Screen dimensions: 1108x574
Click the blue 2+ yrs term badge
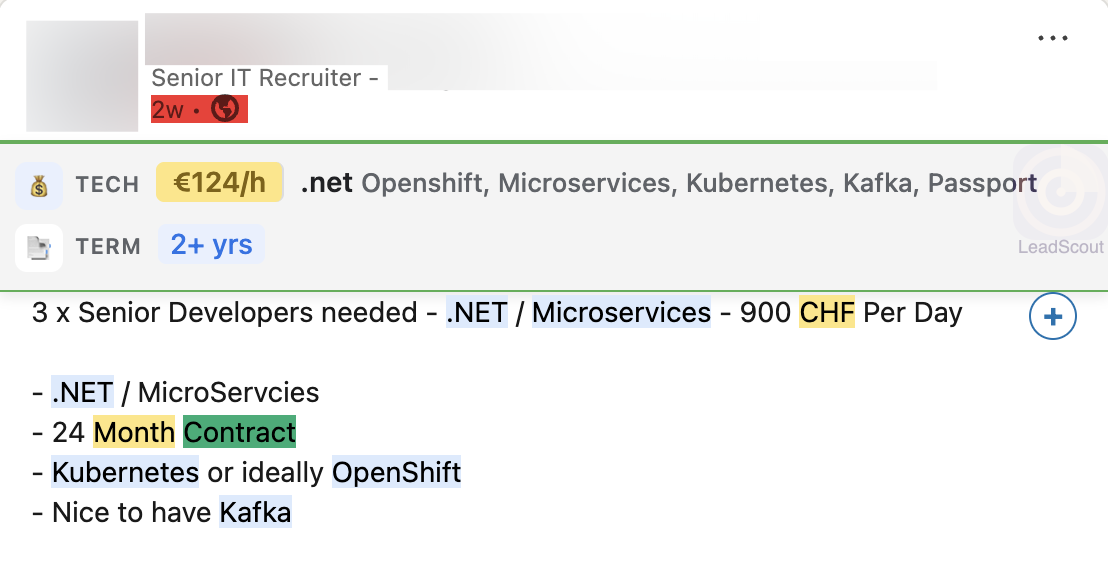[x=211, y=245]
